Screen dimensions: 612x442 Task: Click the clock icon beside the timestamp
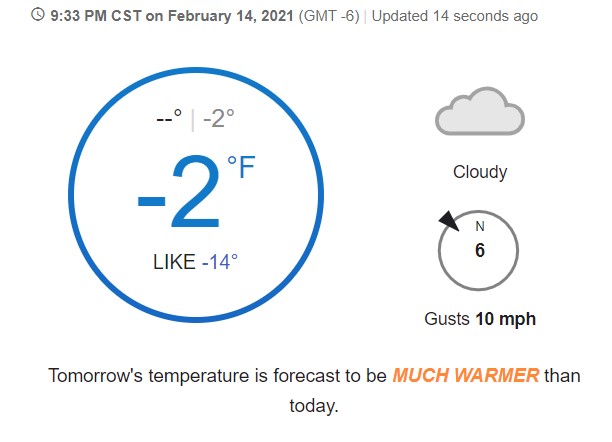coord(37,15)
